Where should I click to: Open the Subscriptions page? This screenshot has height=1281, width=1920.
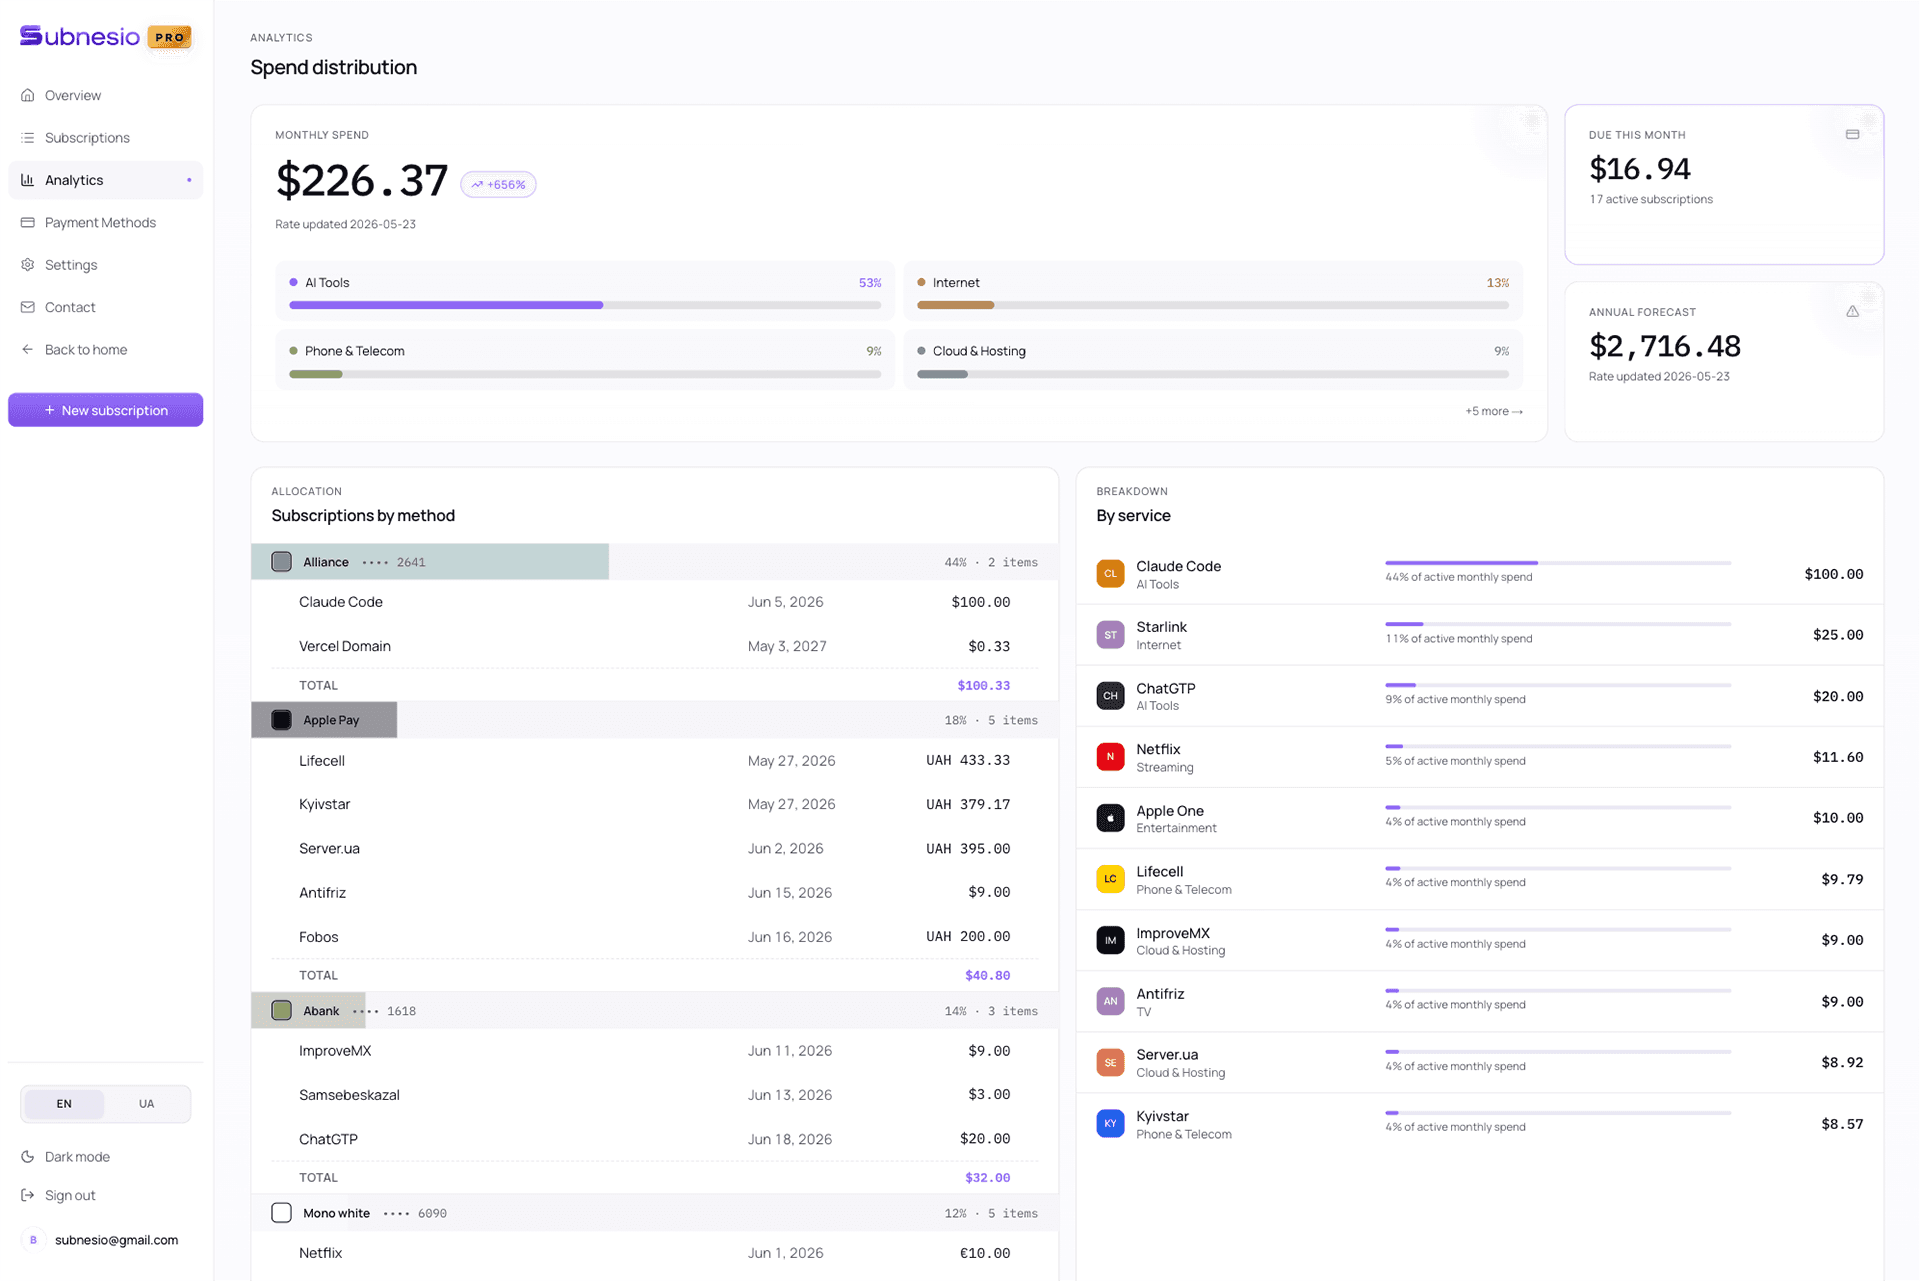(106, 137)
